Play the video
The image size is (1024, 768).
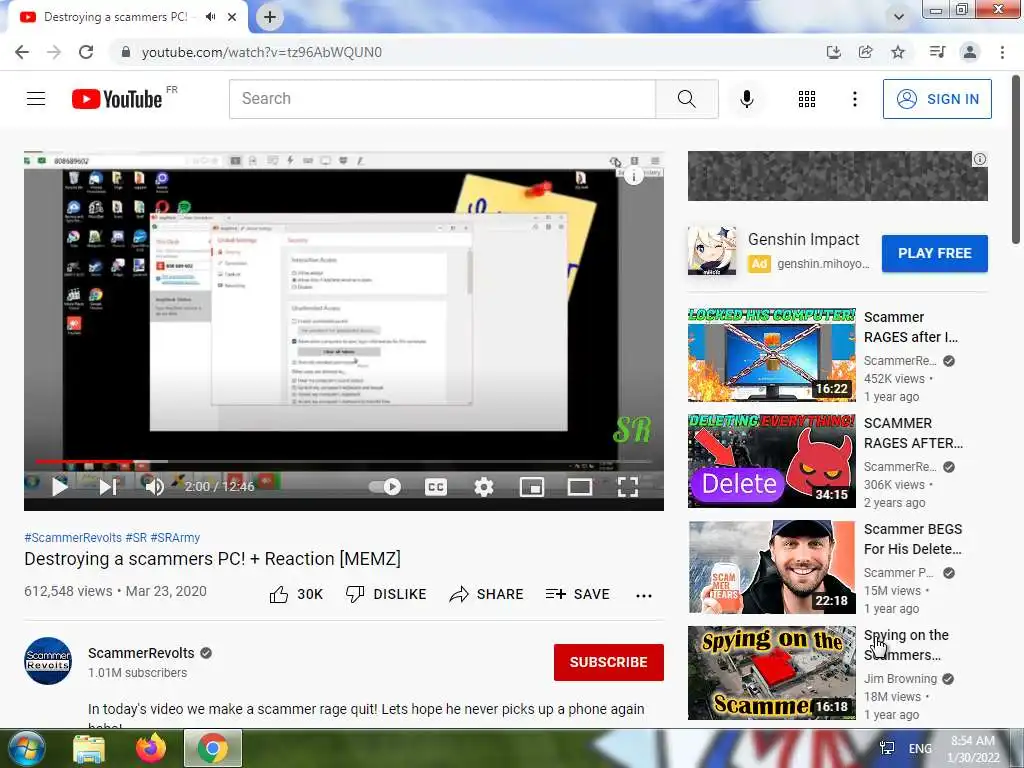[59, 487]
